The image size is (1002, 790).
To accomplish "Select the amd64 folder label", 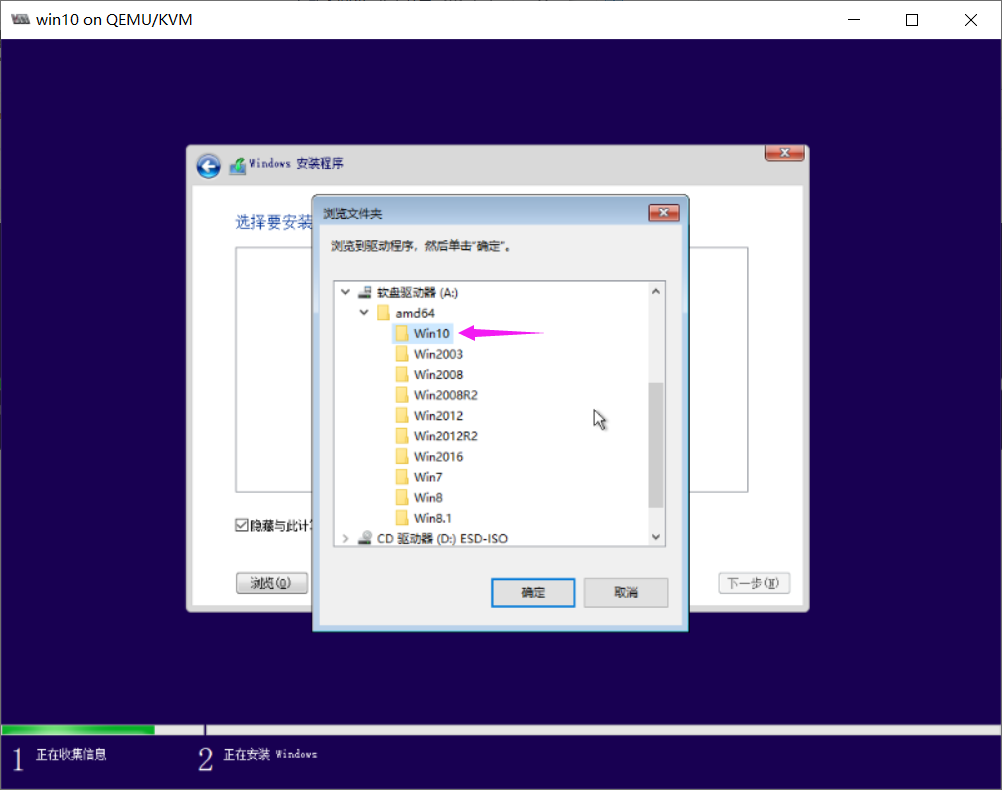I will (415, 313).
